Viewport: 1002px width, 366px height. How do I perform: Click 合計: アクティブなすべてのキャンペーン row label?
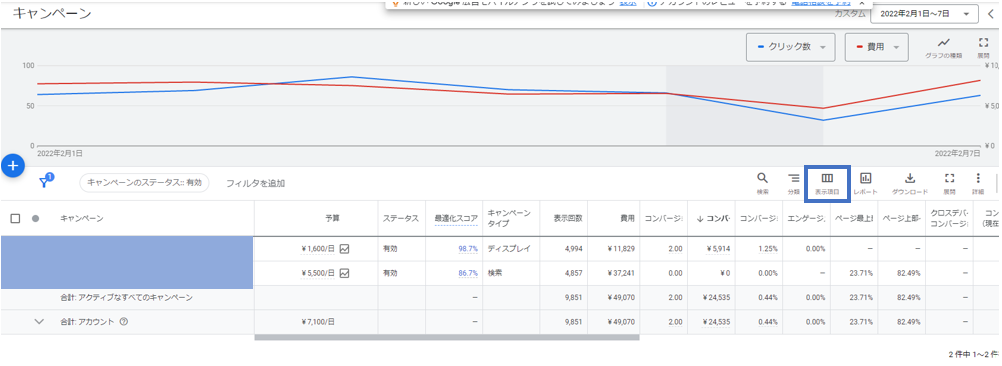coord(127,298)
